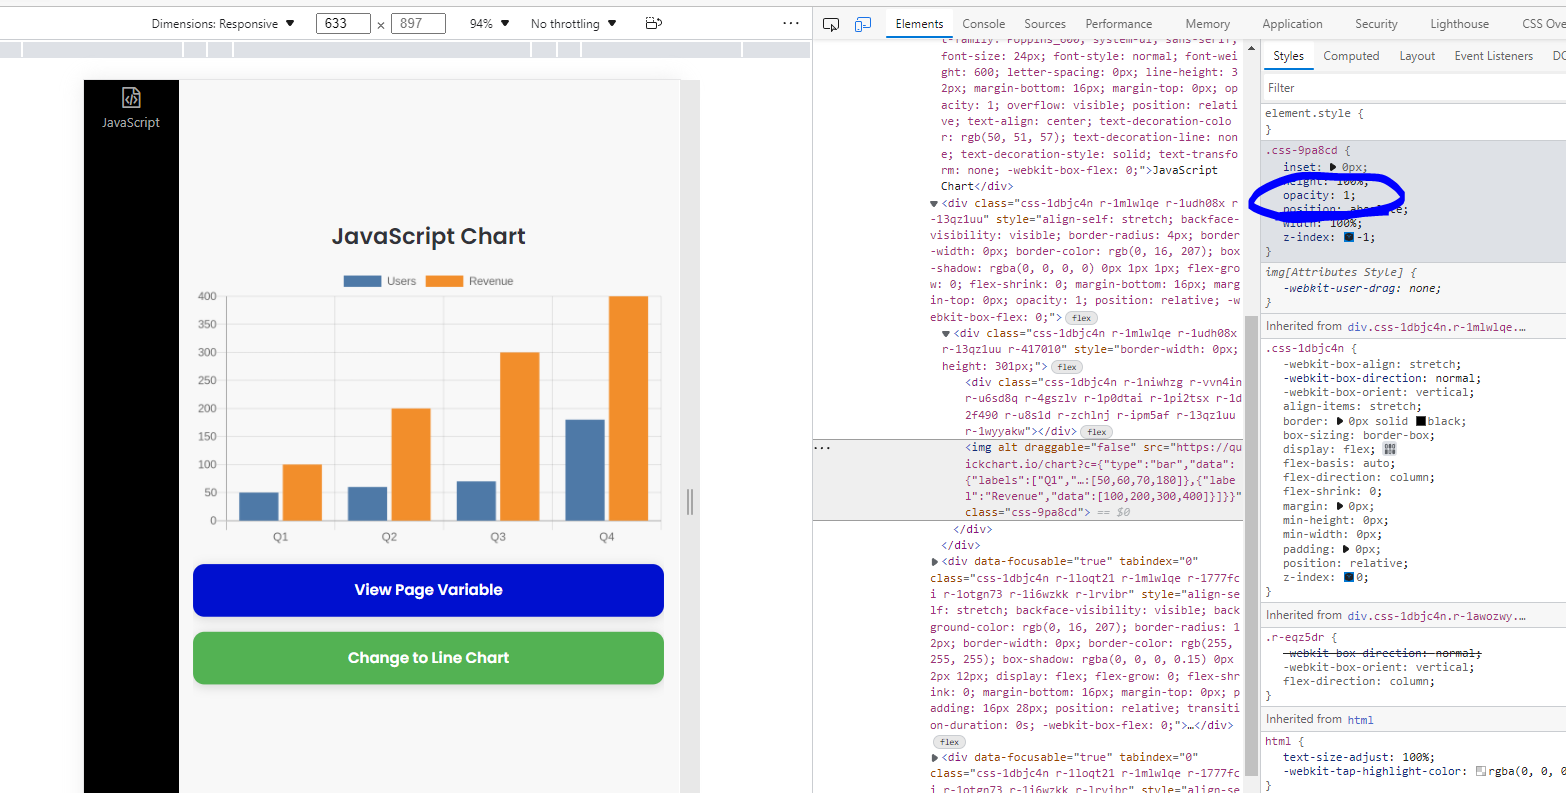Select the Layout sub-tab
The height and width of the screenshot is (793, 1566).
click(1417, 56)
